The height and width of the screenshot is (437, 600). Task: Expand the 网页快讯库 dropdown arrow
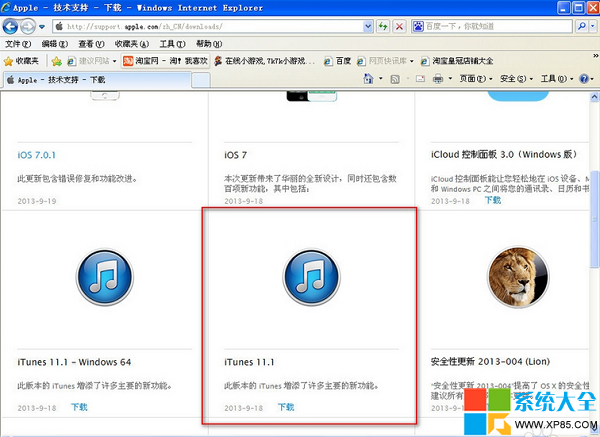pos(412,61)
